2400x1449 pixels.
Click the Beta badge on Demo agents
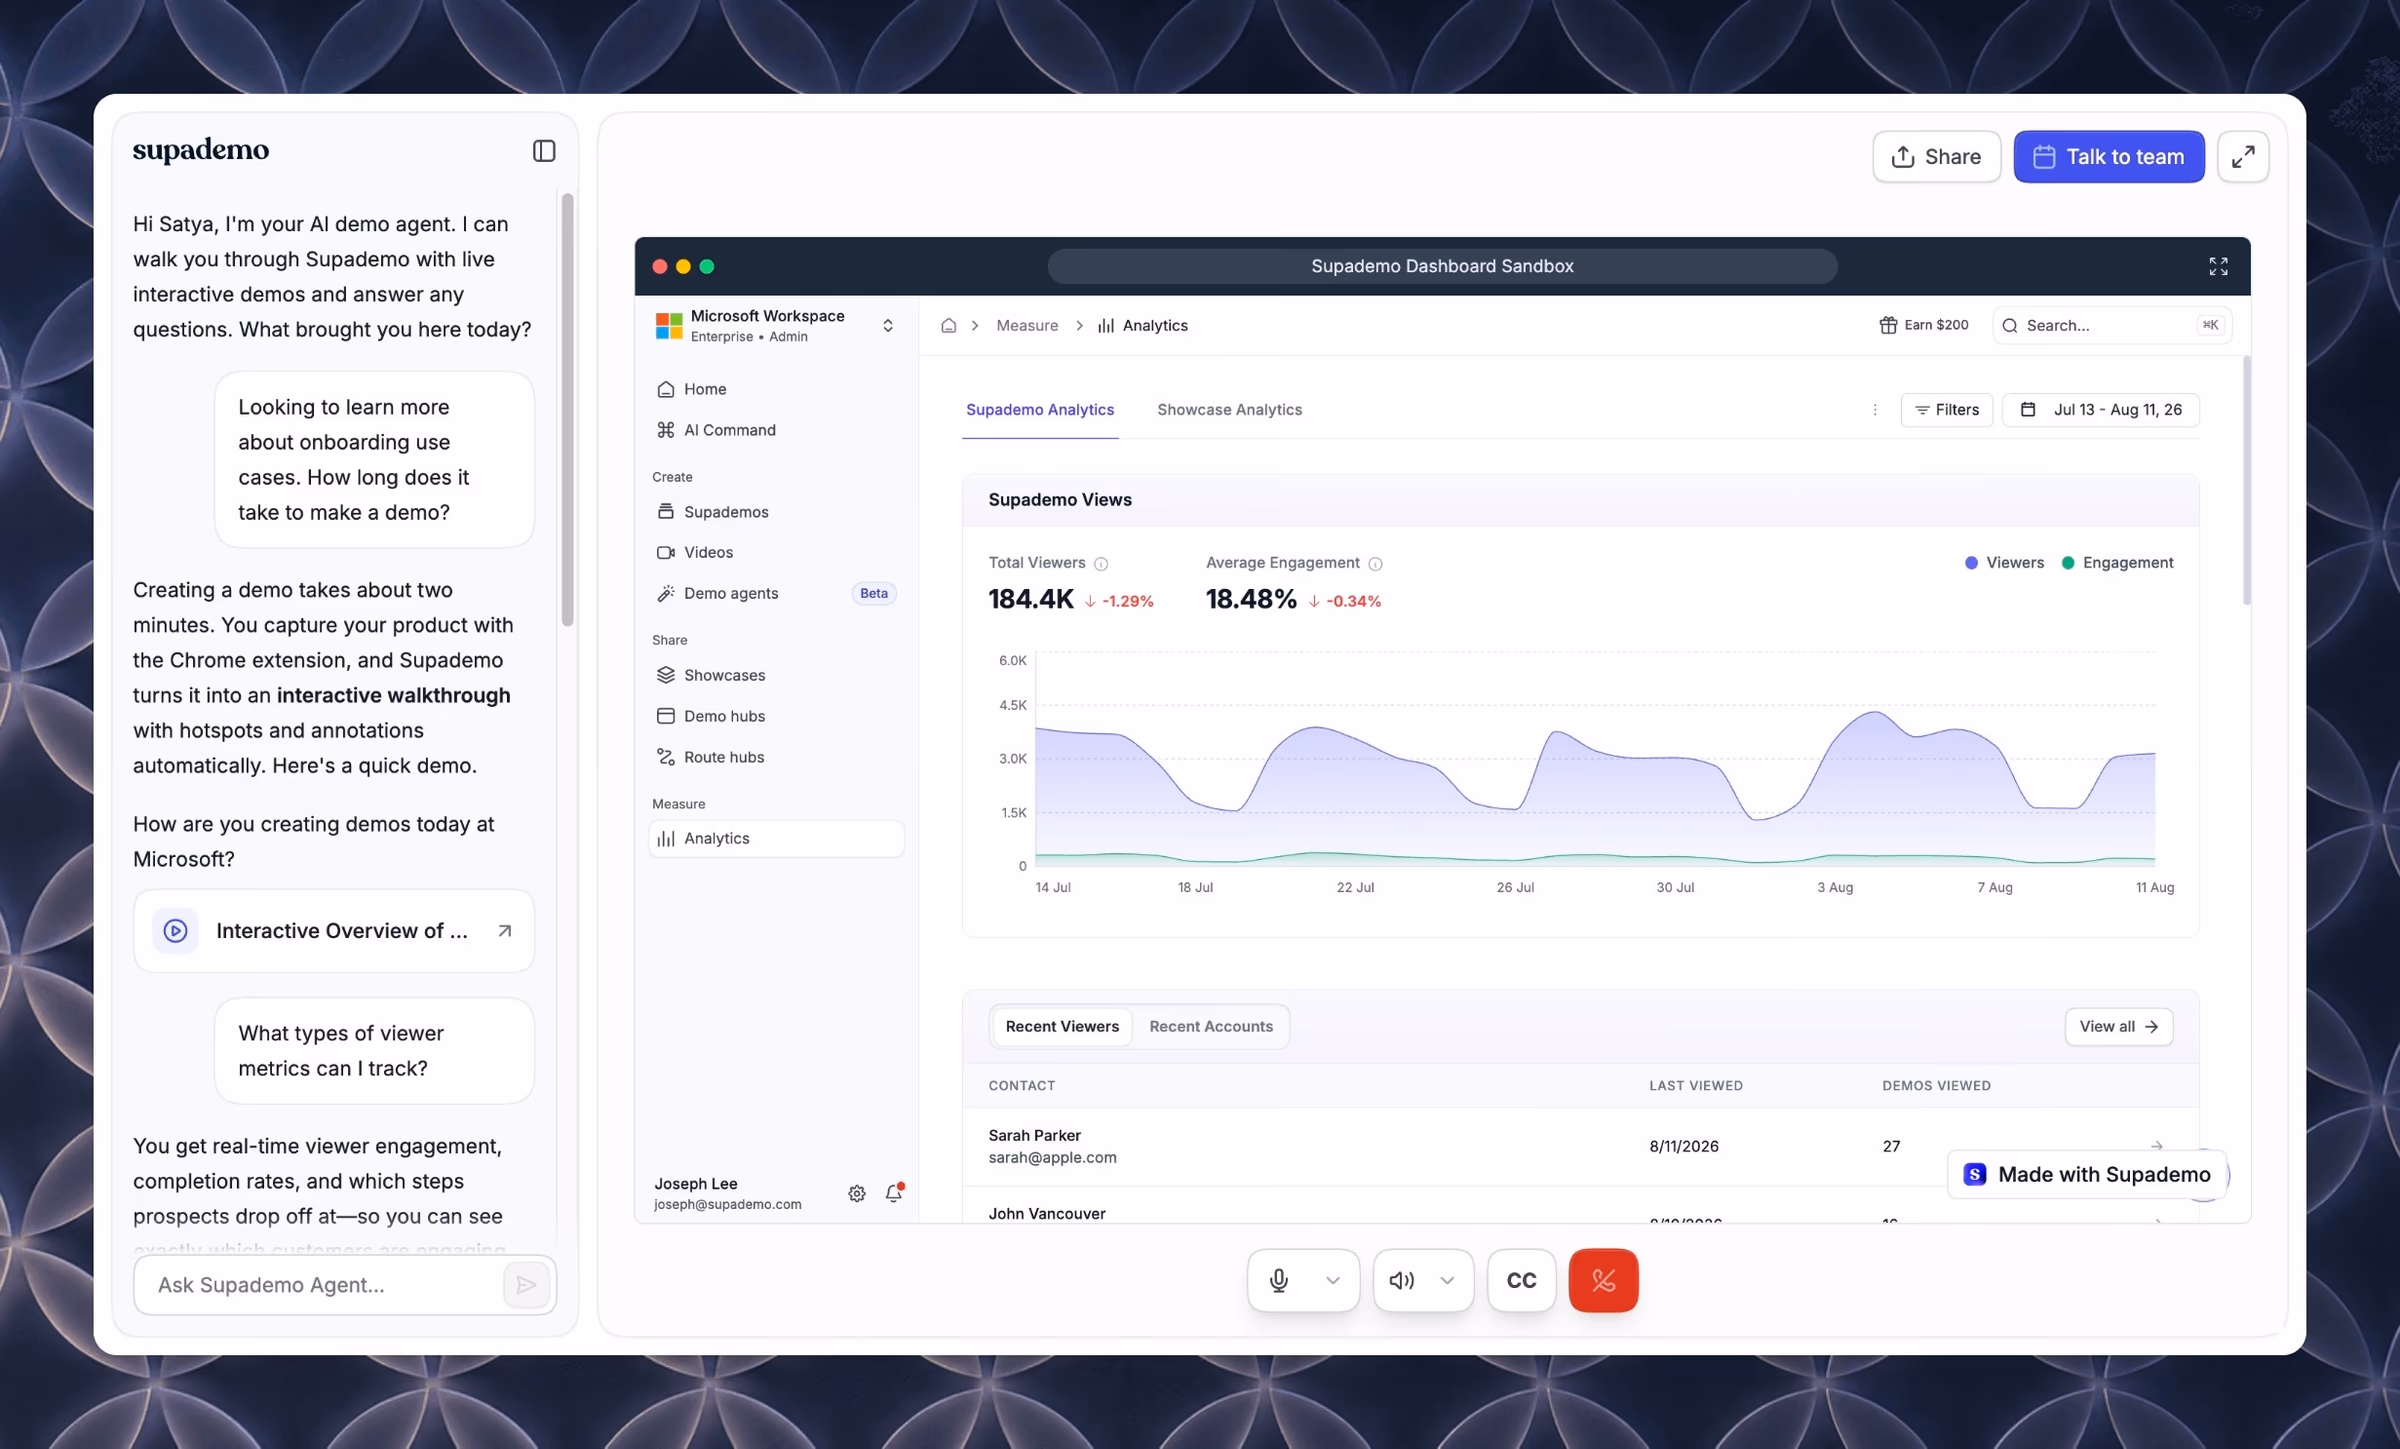click(x=873, y=593)
